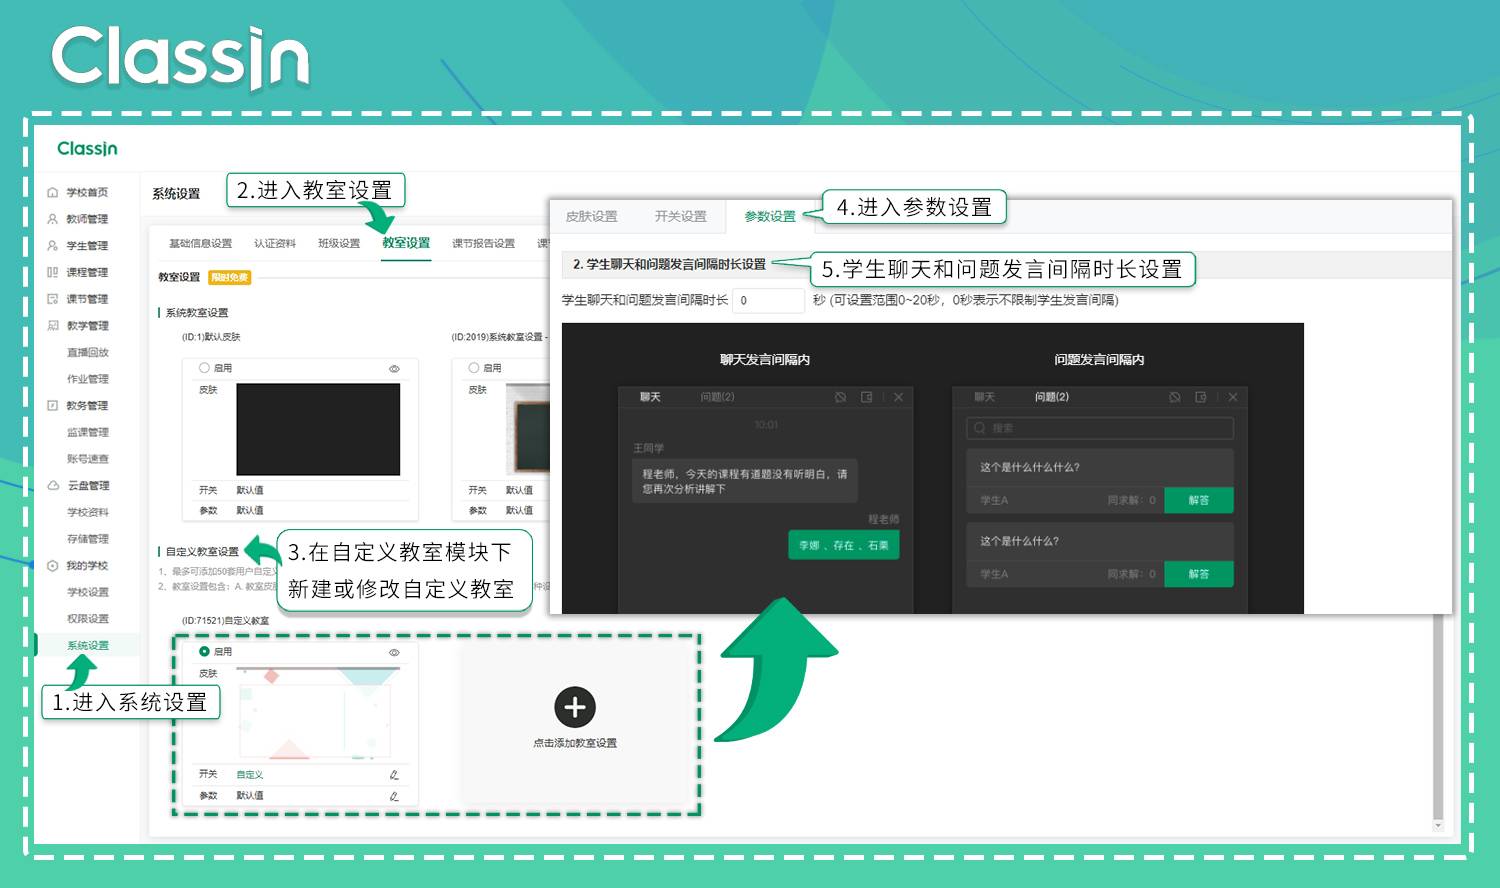Edit 开关 setting of 自定义教室 (pencil icon)
1500x888 pixels.
click(x=394, y=775)
